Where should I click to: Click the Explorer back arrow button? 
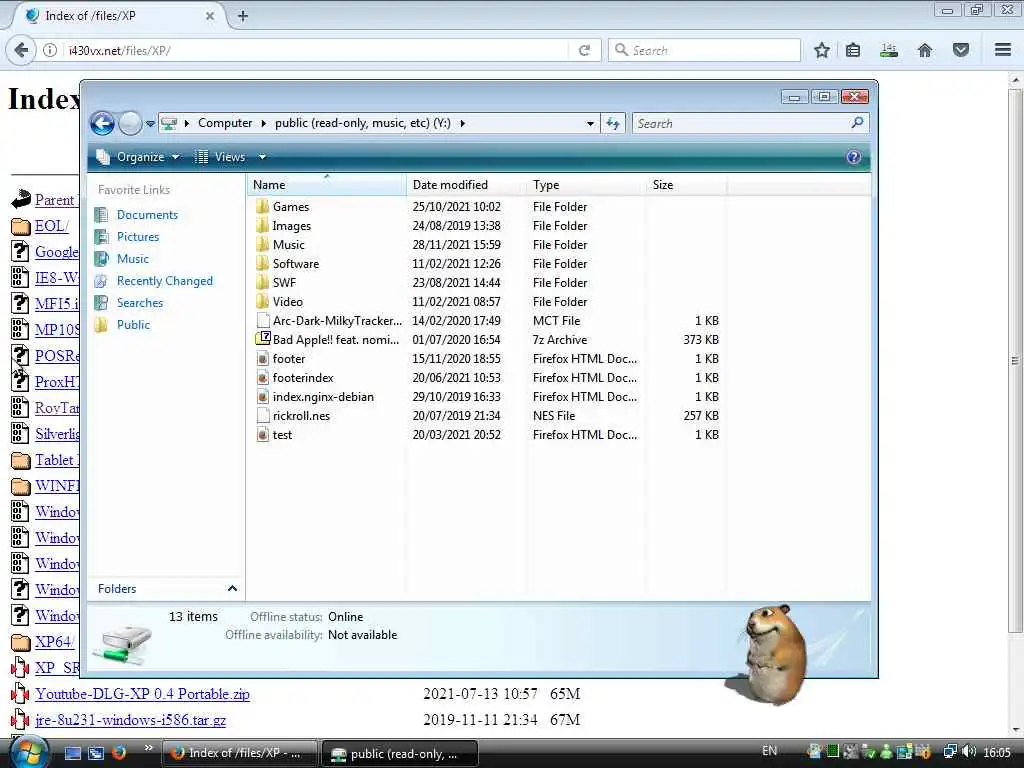tap(103, 123)
